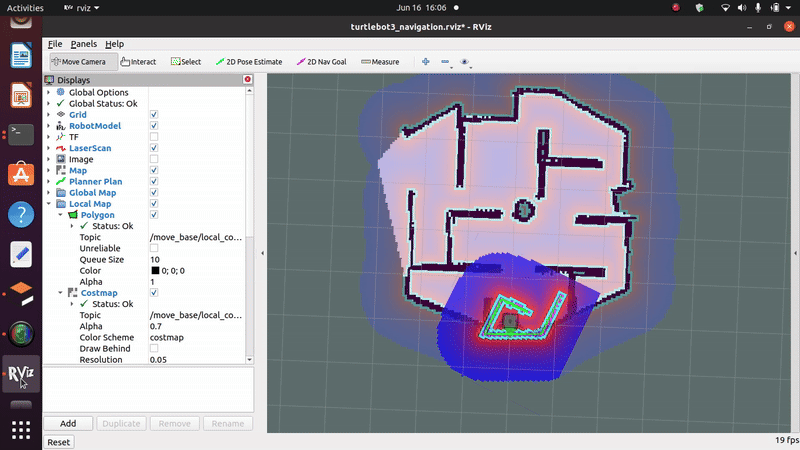
Task: Toggle the Global Map checkbox
Action: point(154,193)
